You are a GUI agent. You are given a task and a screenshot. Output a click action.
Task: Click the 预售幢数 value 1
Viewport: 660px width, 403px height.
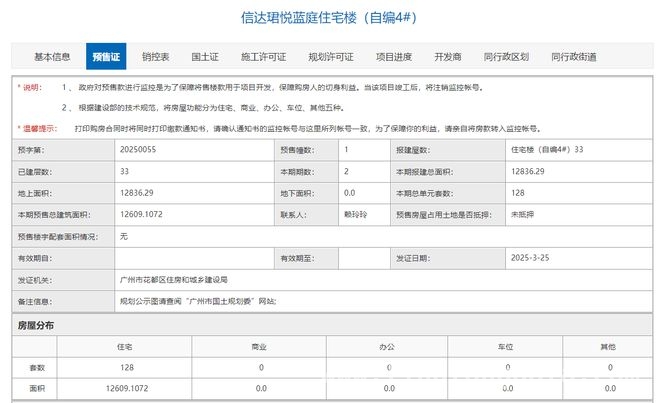pos(346,149)
